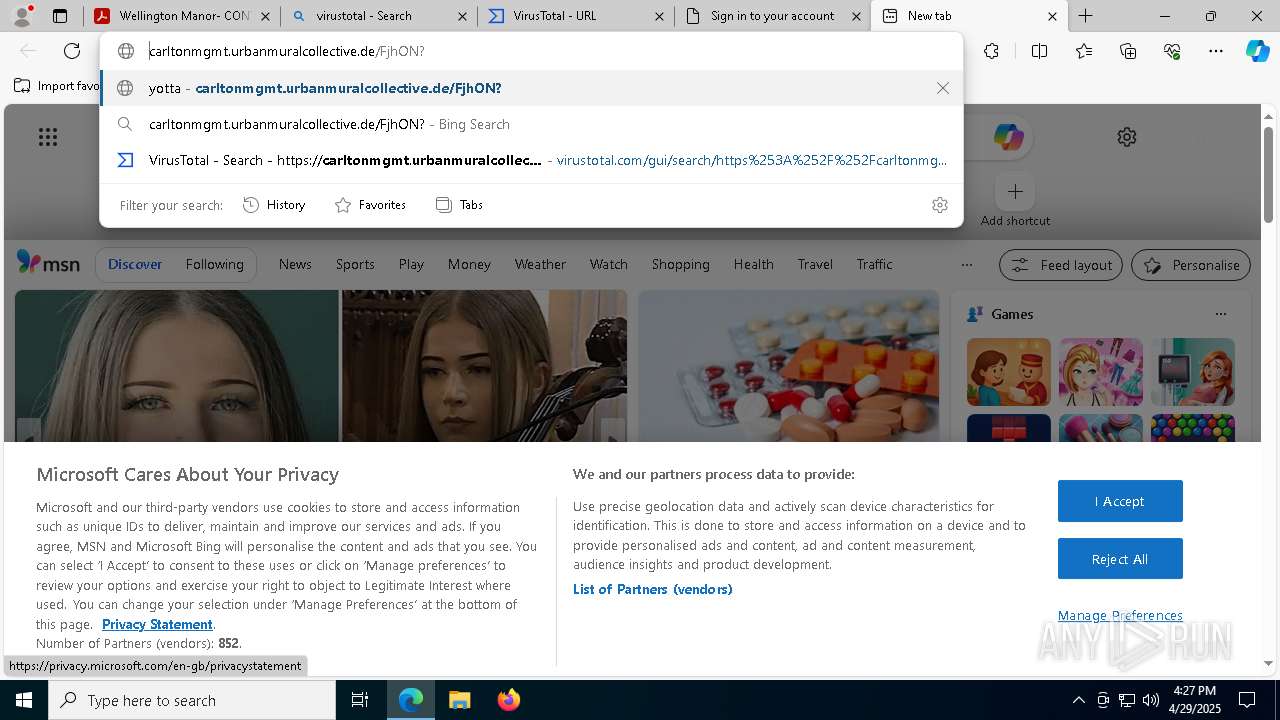Open the Sports category
1280x720 pixels.
355,264
